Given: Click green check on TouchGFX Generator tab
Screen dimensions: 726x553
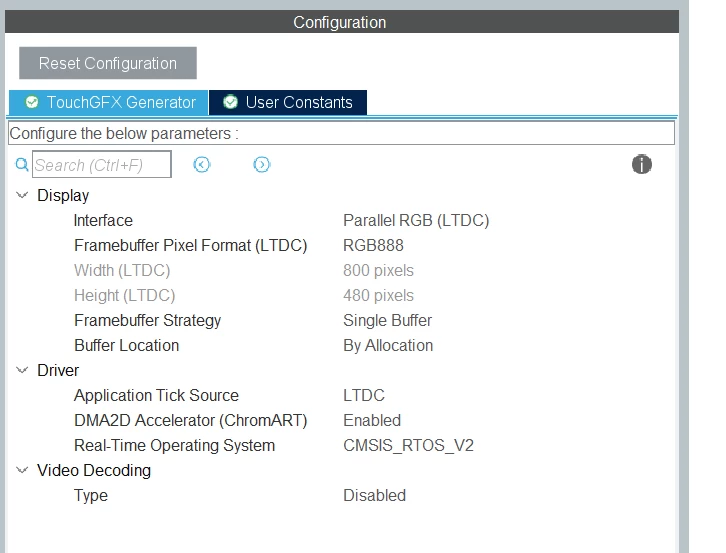Looking at the screenshot, I should coord(32,102).
